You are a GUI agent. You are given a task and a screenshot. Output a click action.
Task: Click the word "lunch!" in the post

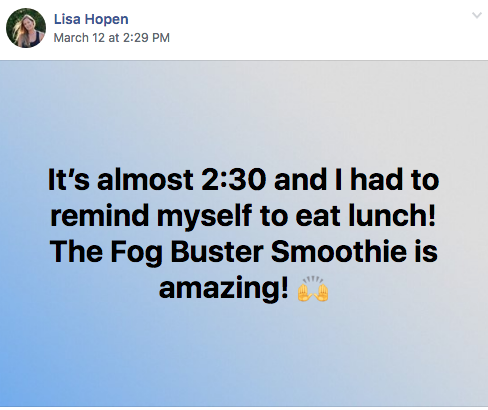pyautogui.click(x=392, y=215)
